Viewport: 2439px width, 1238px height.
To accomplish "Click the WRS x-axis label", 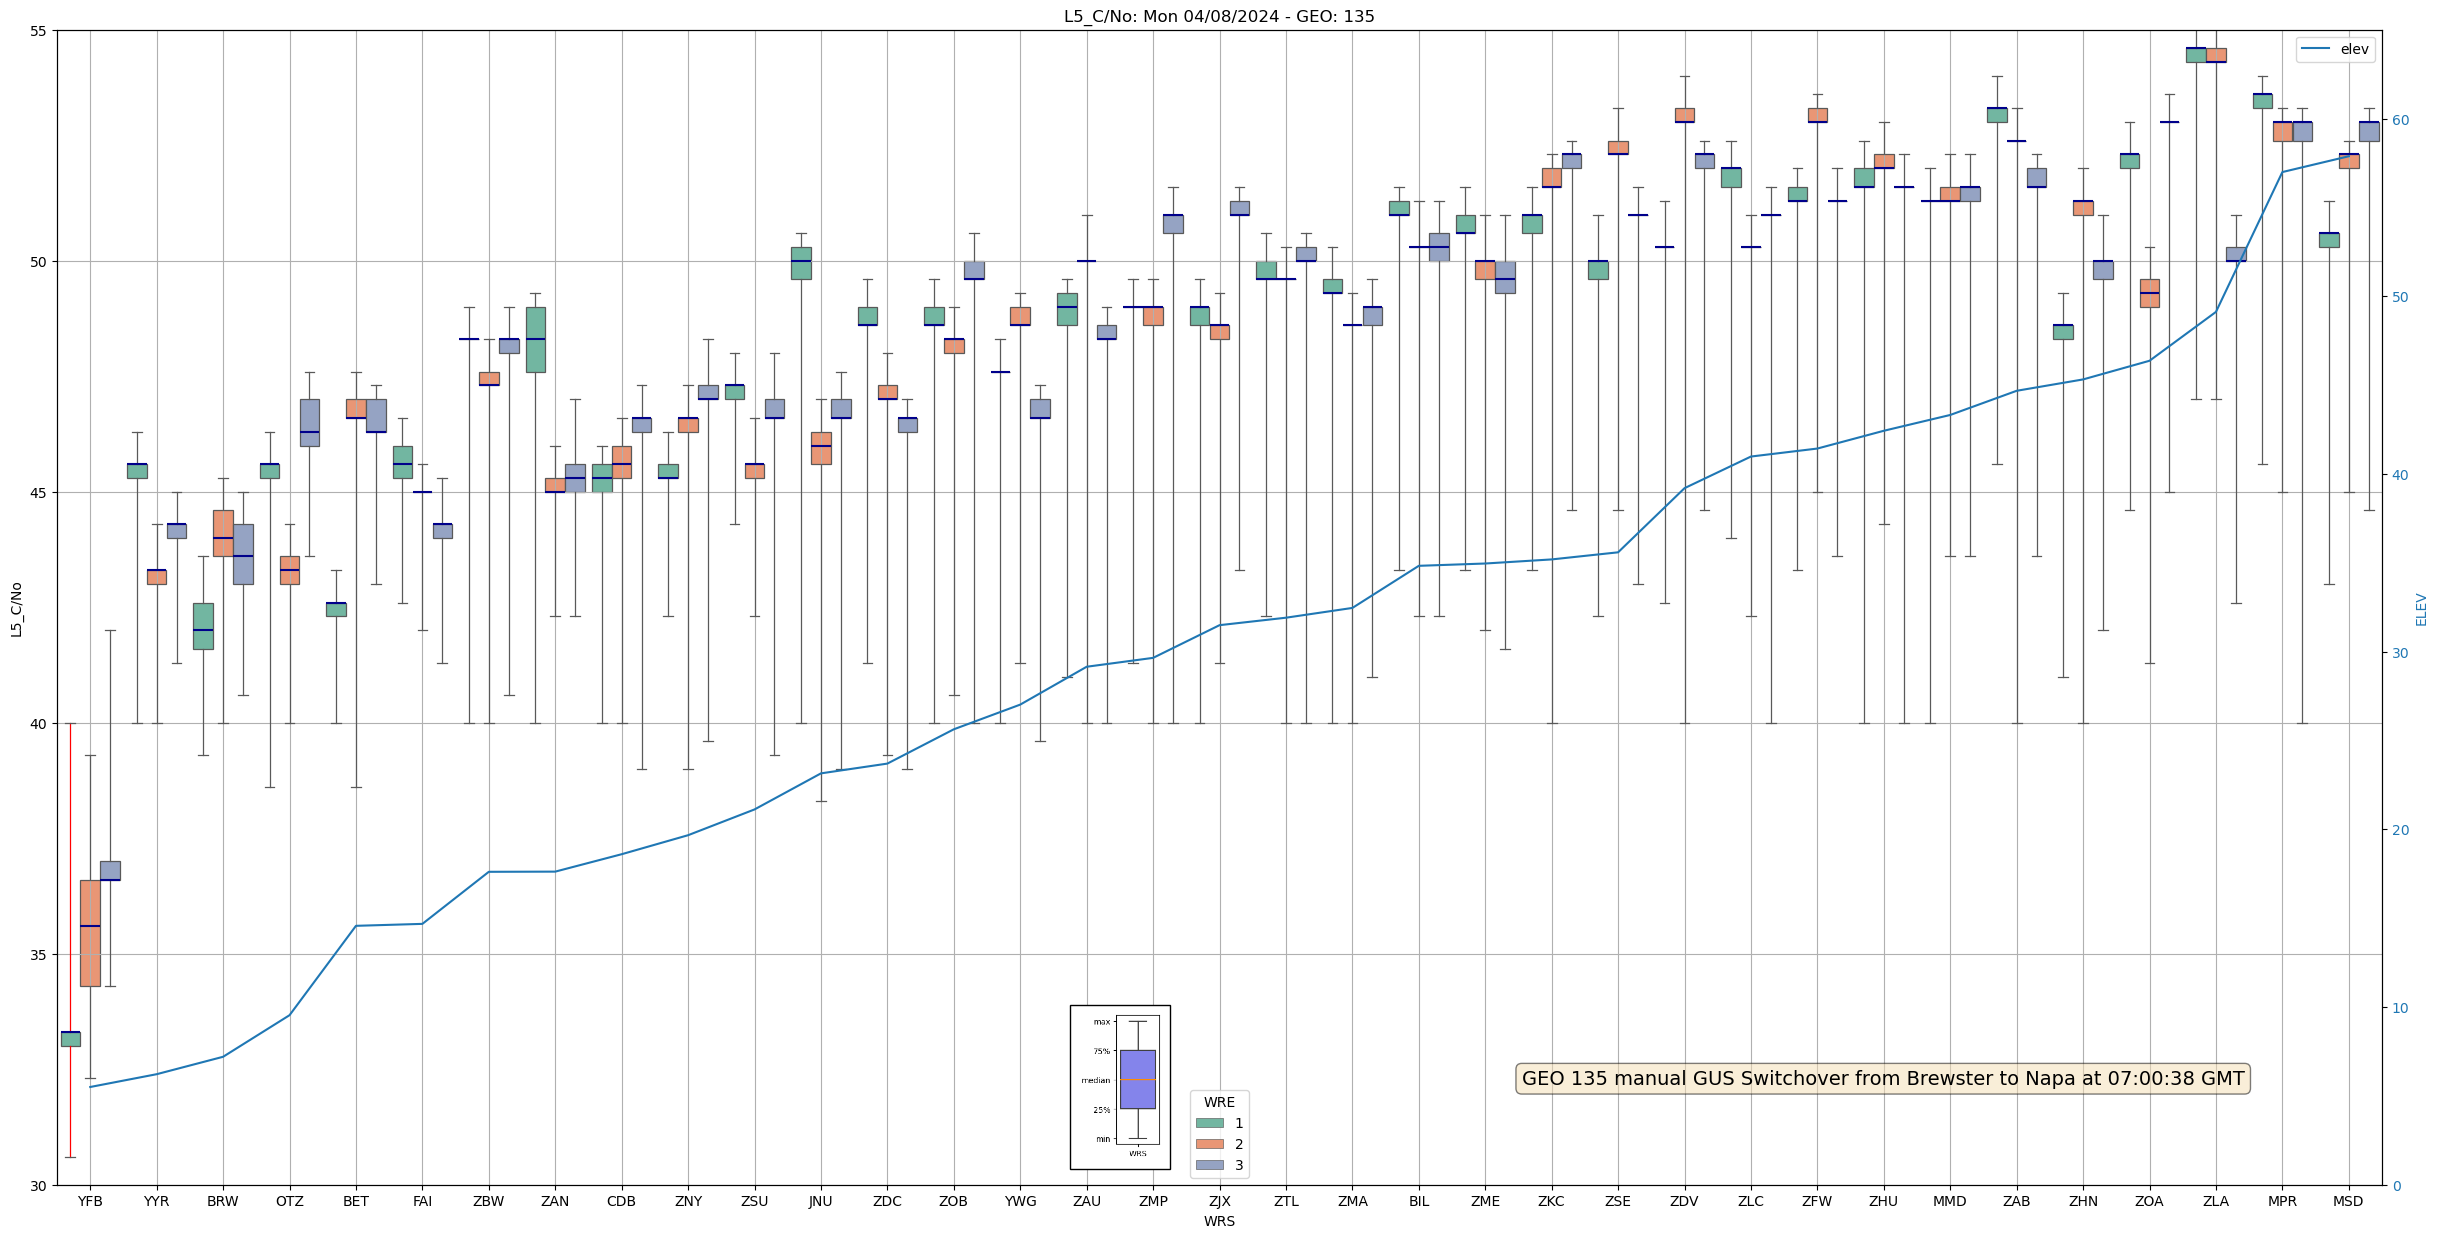I will (1219, 1222).
